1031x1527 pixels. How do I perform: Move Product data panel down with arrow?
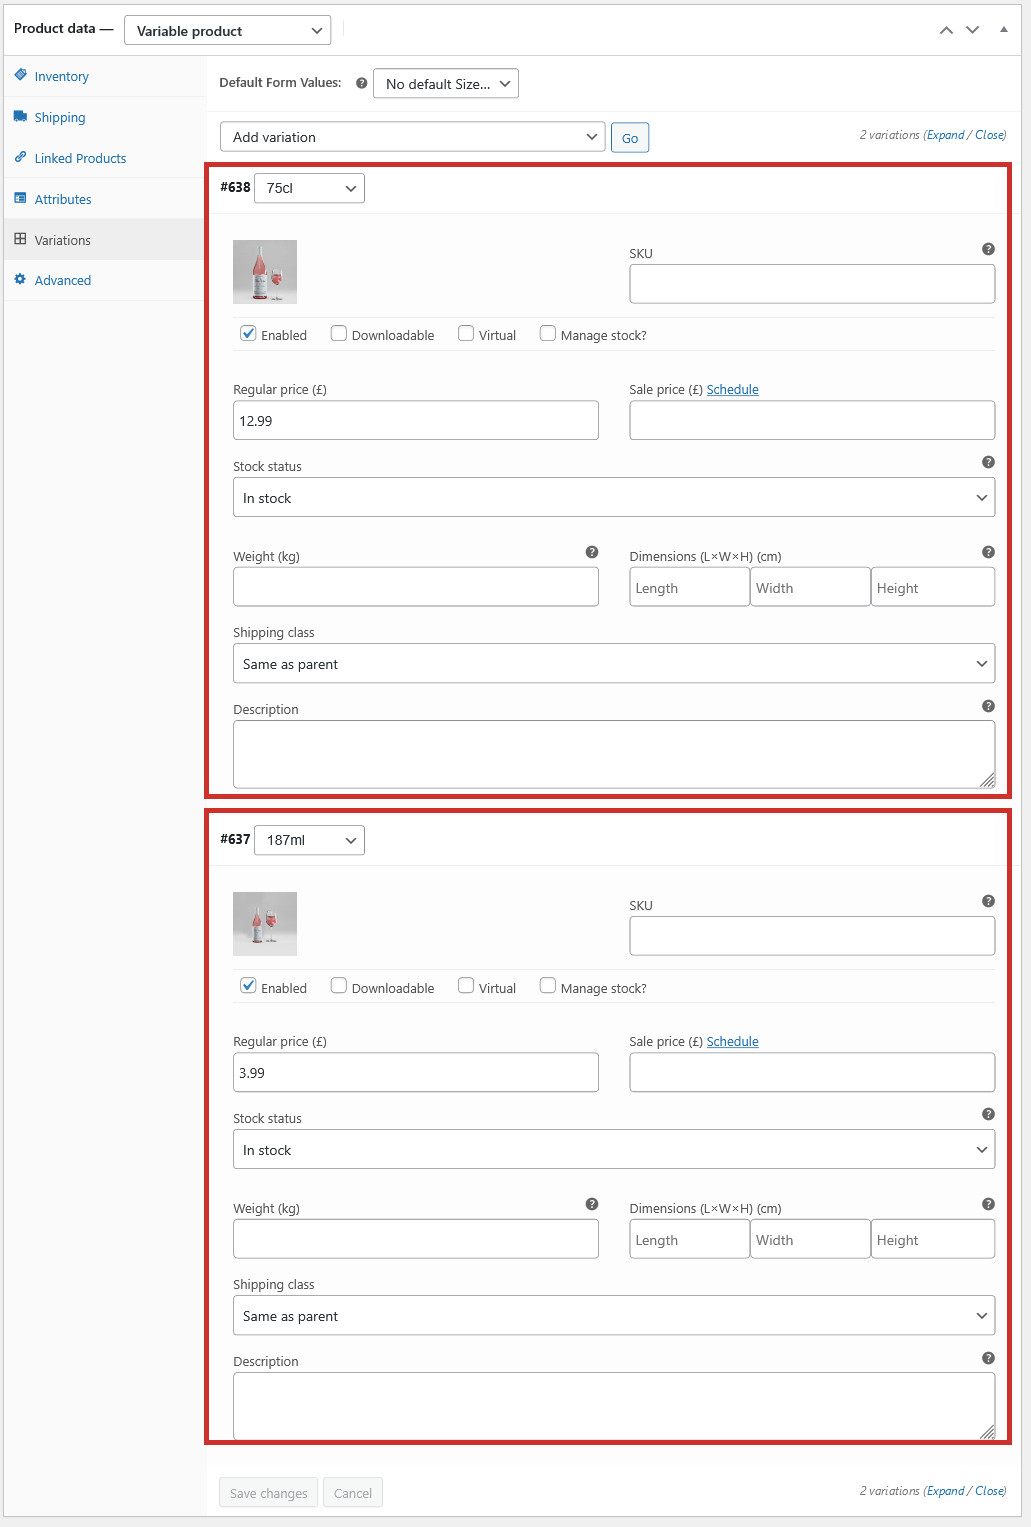973,30
